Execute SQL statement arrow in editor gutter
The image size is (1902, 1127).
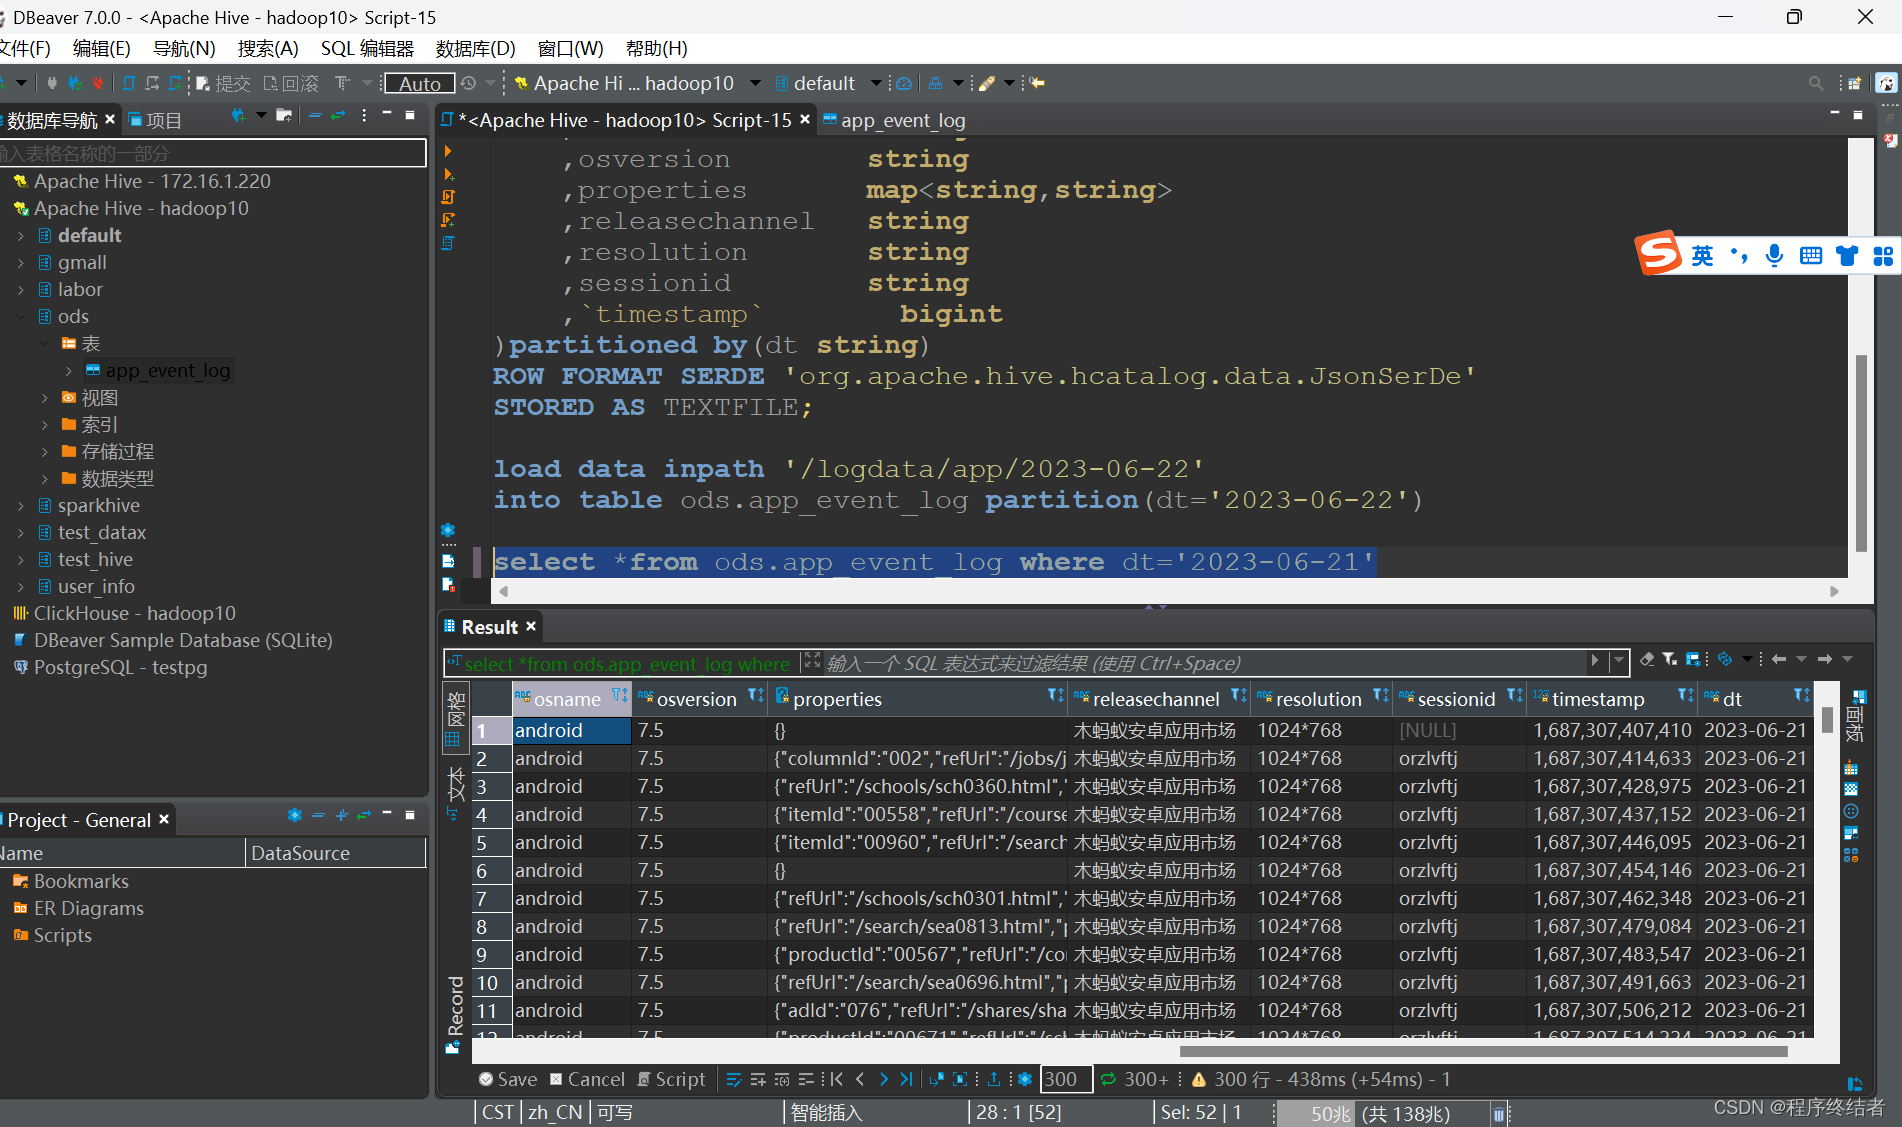[448, 151]
